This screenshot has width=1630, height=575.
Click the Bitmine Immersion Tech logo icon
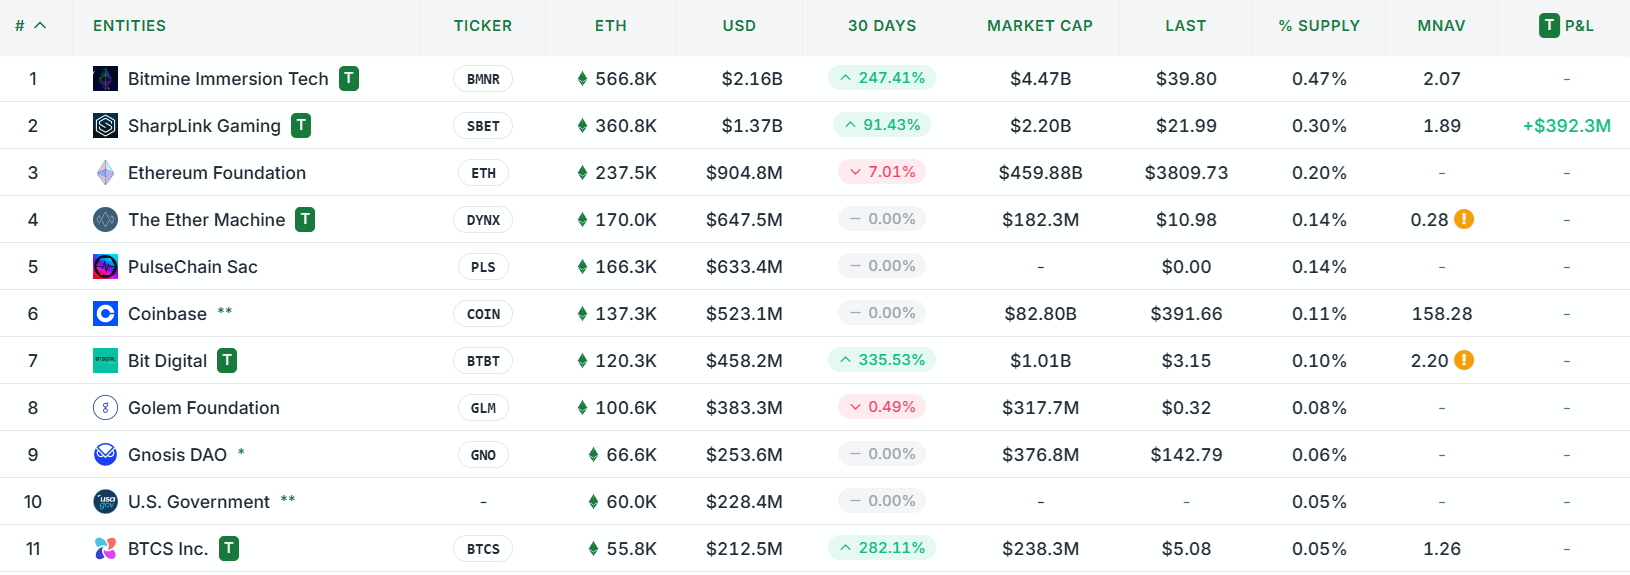pos(105,79)
